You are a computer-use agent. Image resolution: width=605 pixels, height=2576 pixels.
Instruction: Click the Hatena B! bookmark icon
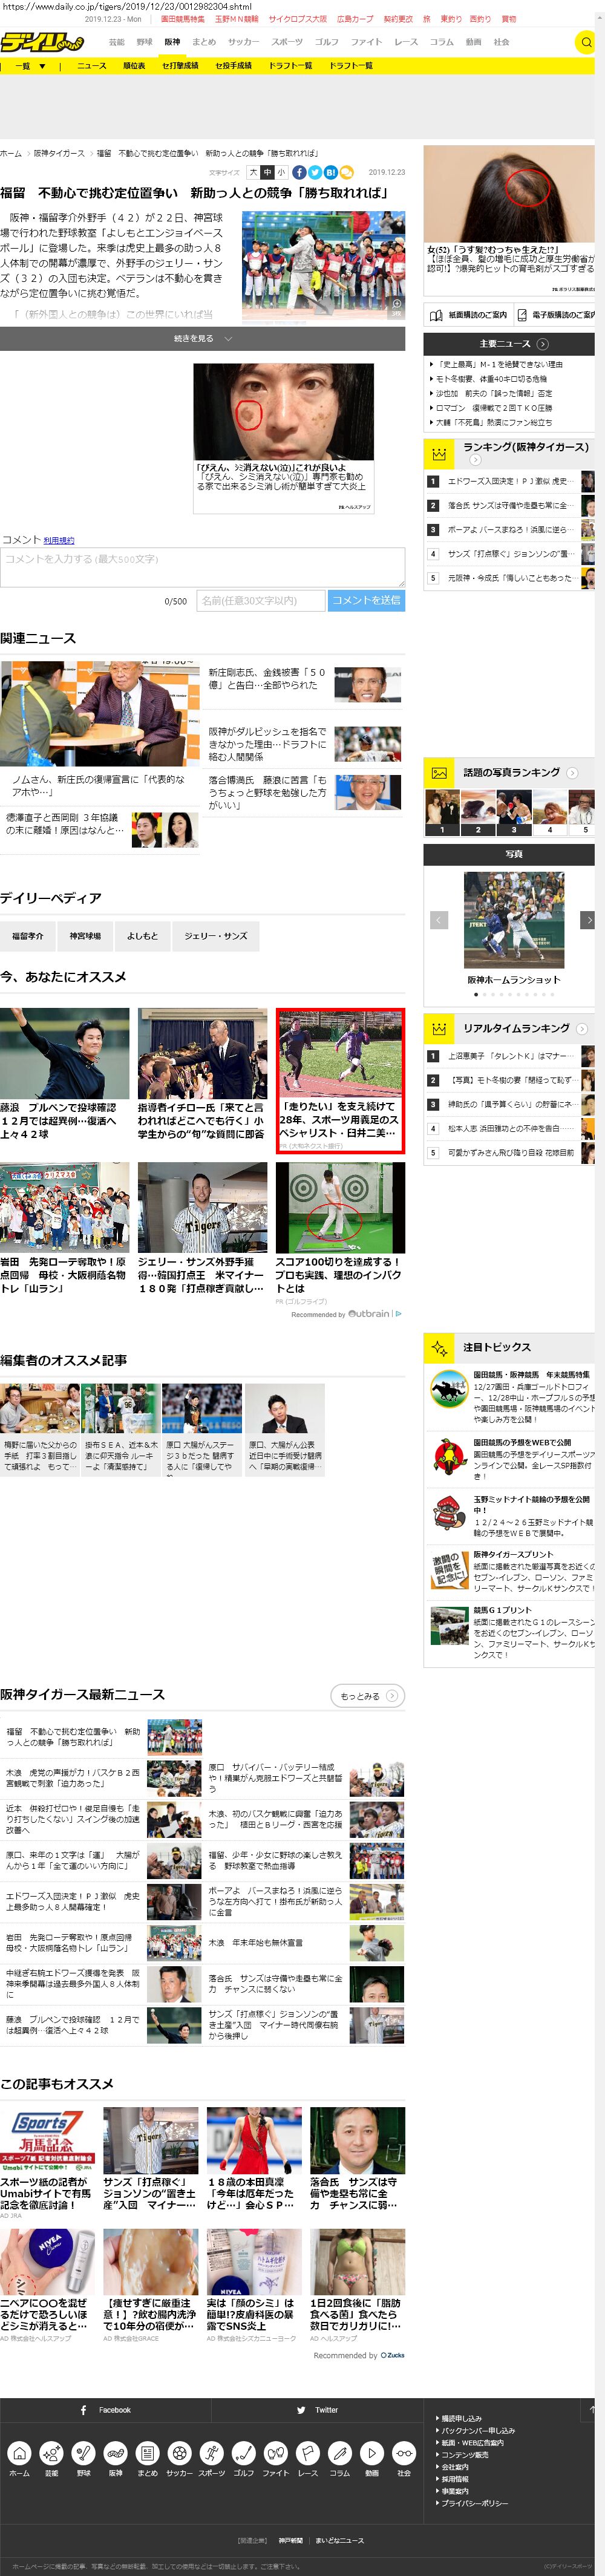pyautogui.click(x=331, y=172)
